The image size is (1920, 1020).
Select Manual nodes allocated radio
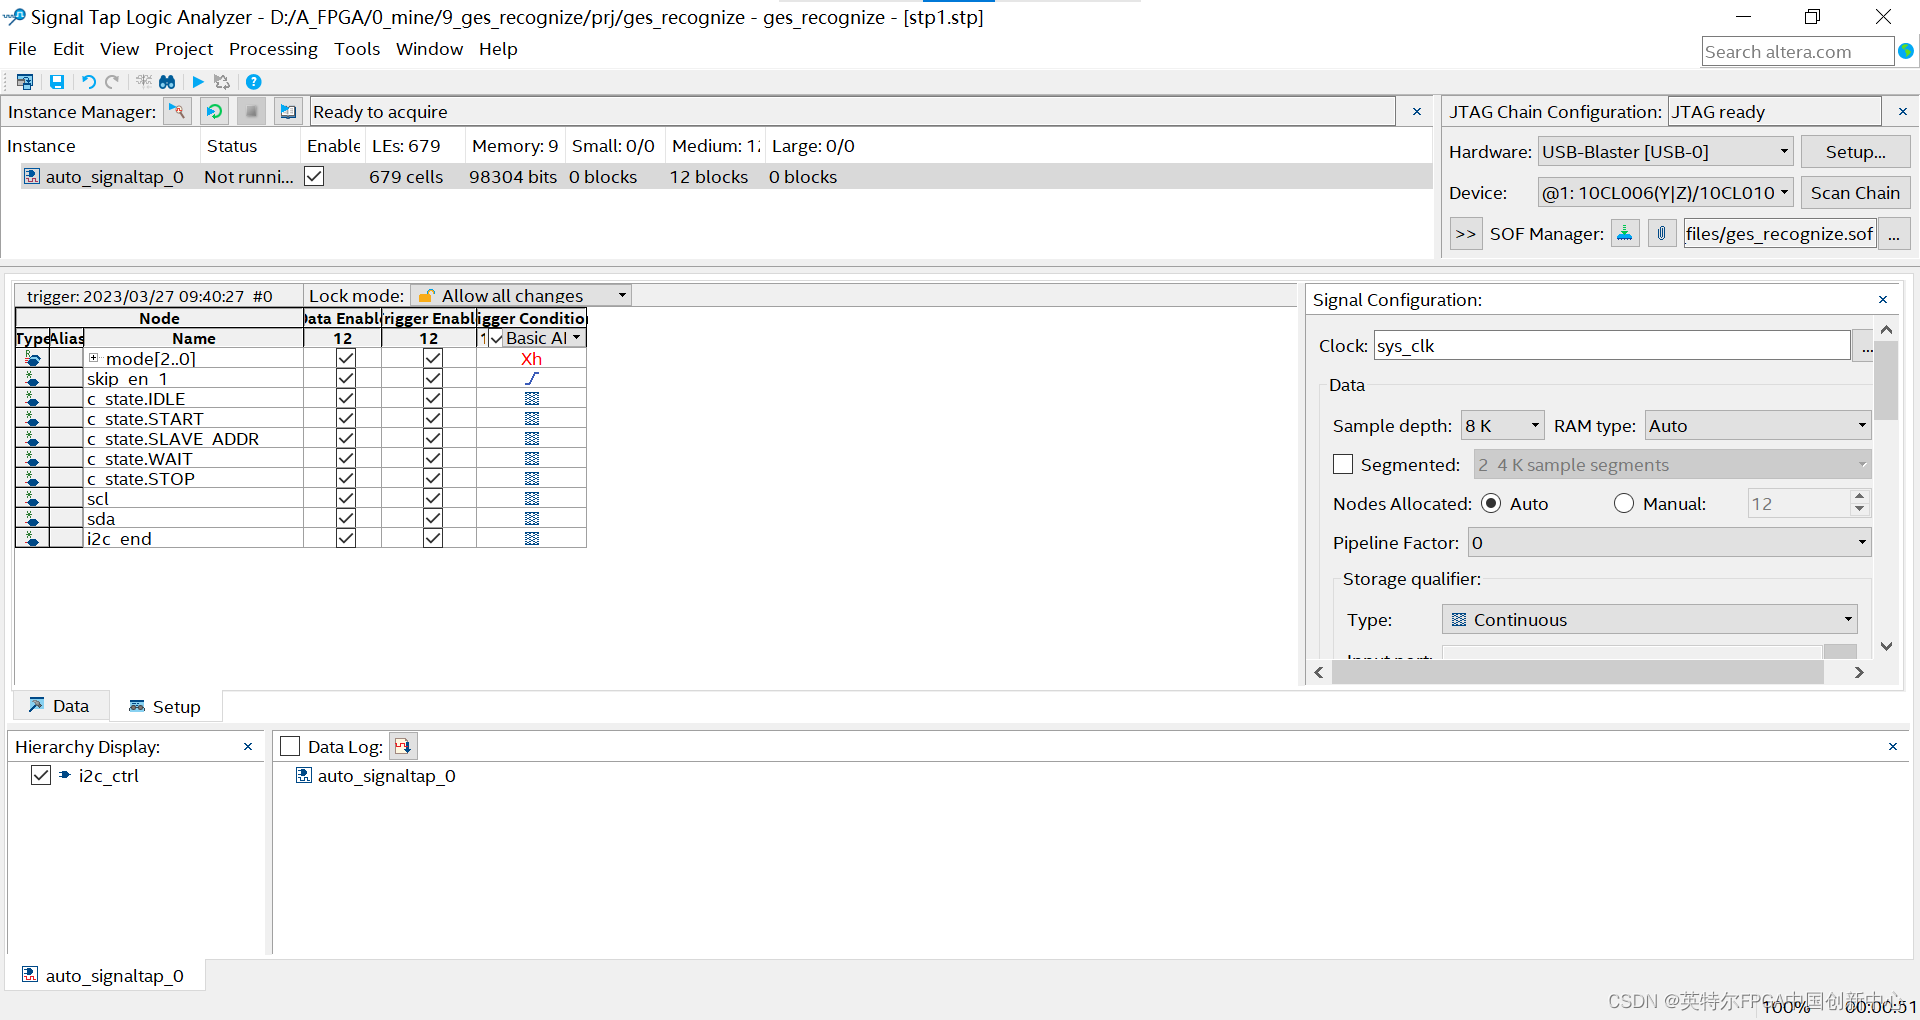(x=1624, y=503)
